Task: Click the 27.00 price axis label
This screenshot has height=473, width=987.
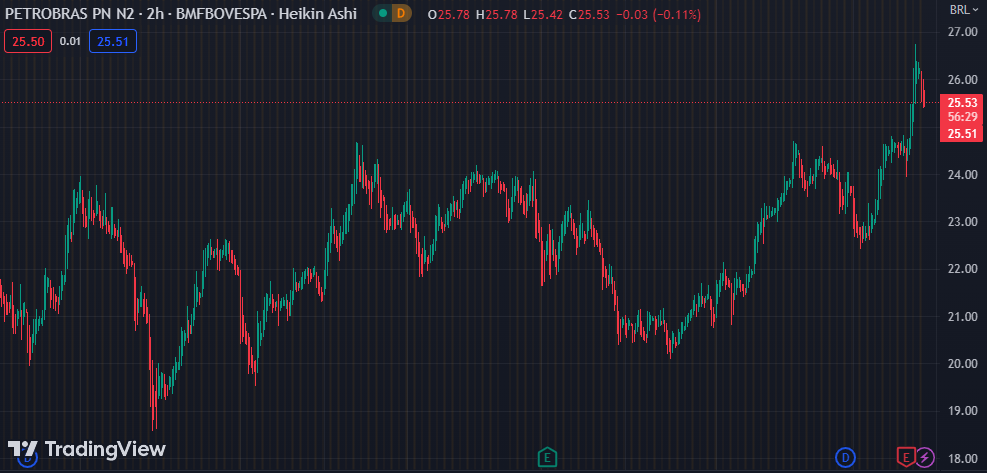Action: (x=962, y=32)
